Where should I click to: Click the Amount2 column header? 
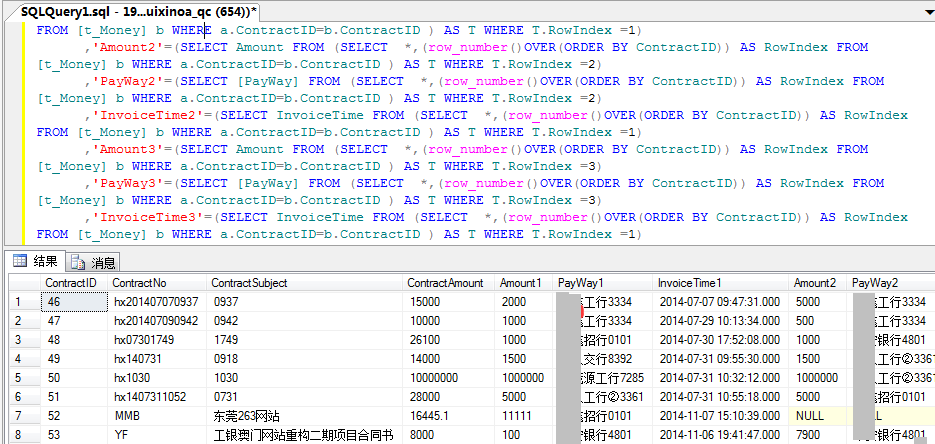click(818, 283)
